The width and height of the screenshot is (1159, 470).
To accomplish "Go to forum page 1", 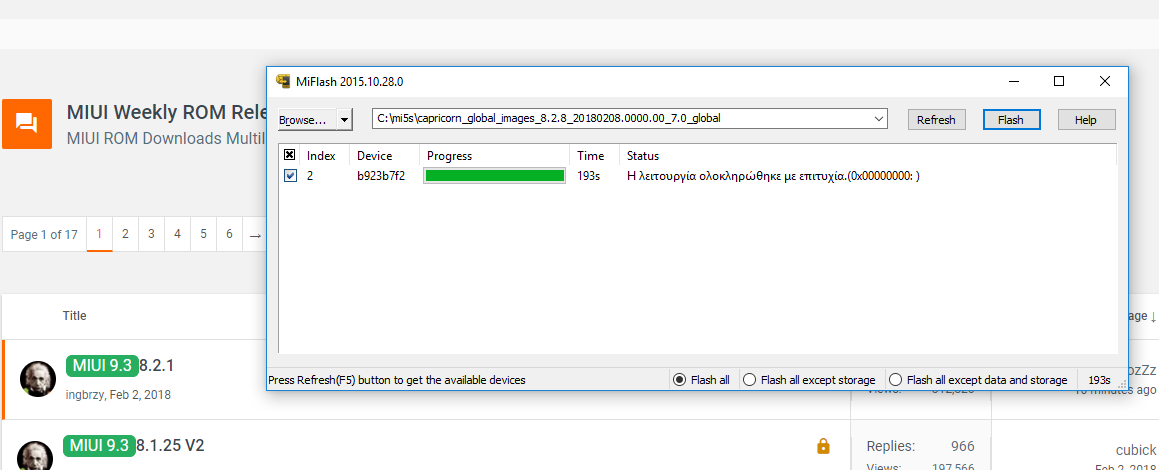I will click(99, 234).
